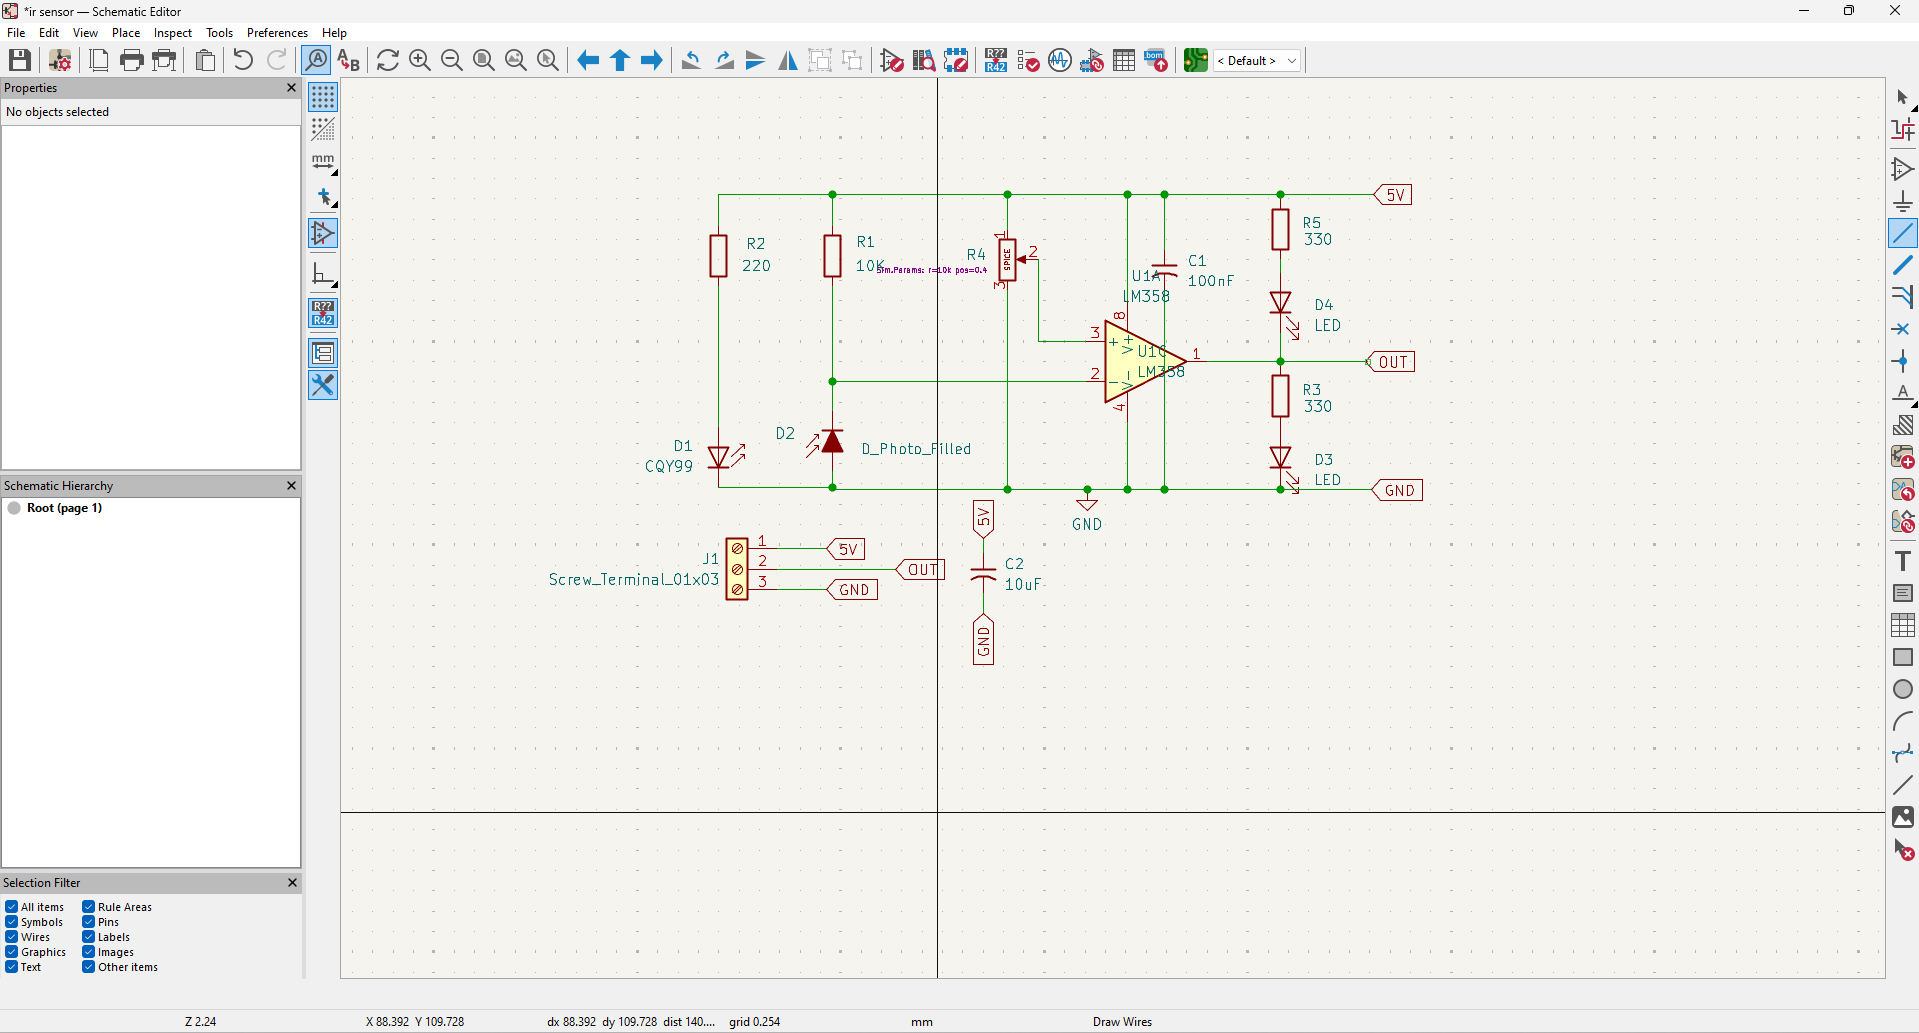Select Root (page 1) in hierarchy
1919x1033 pixels.
[64, 508]
